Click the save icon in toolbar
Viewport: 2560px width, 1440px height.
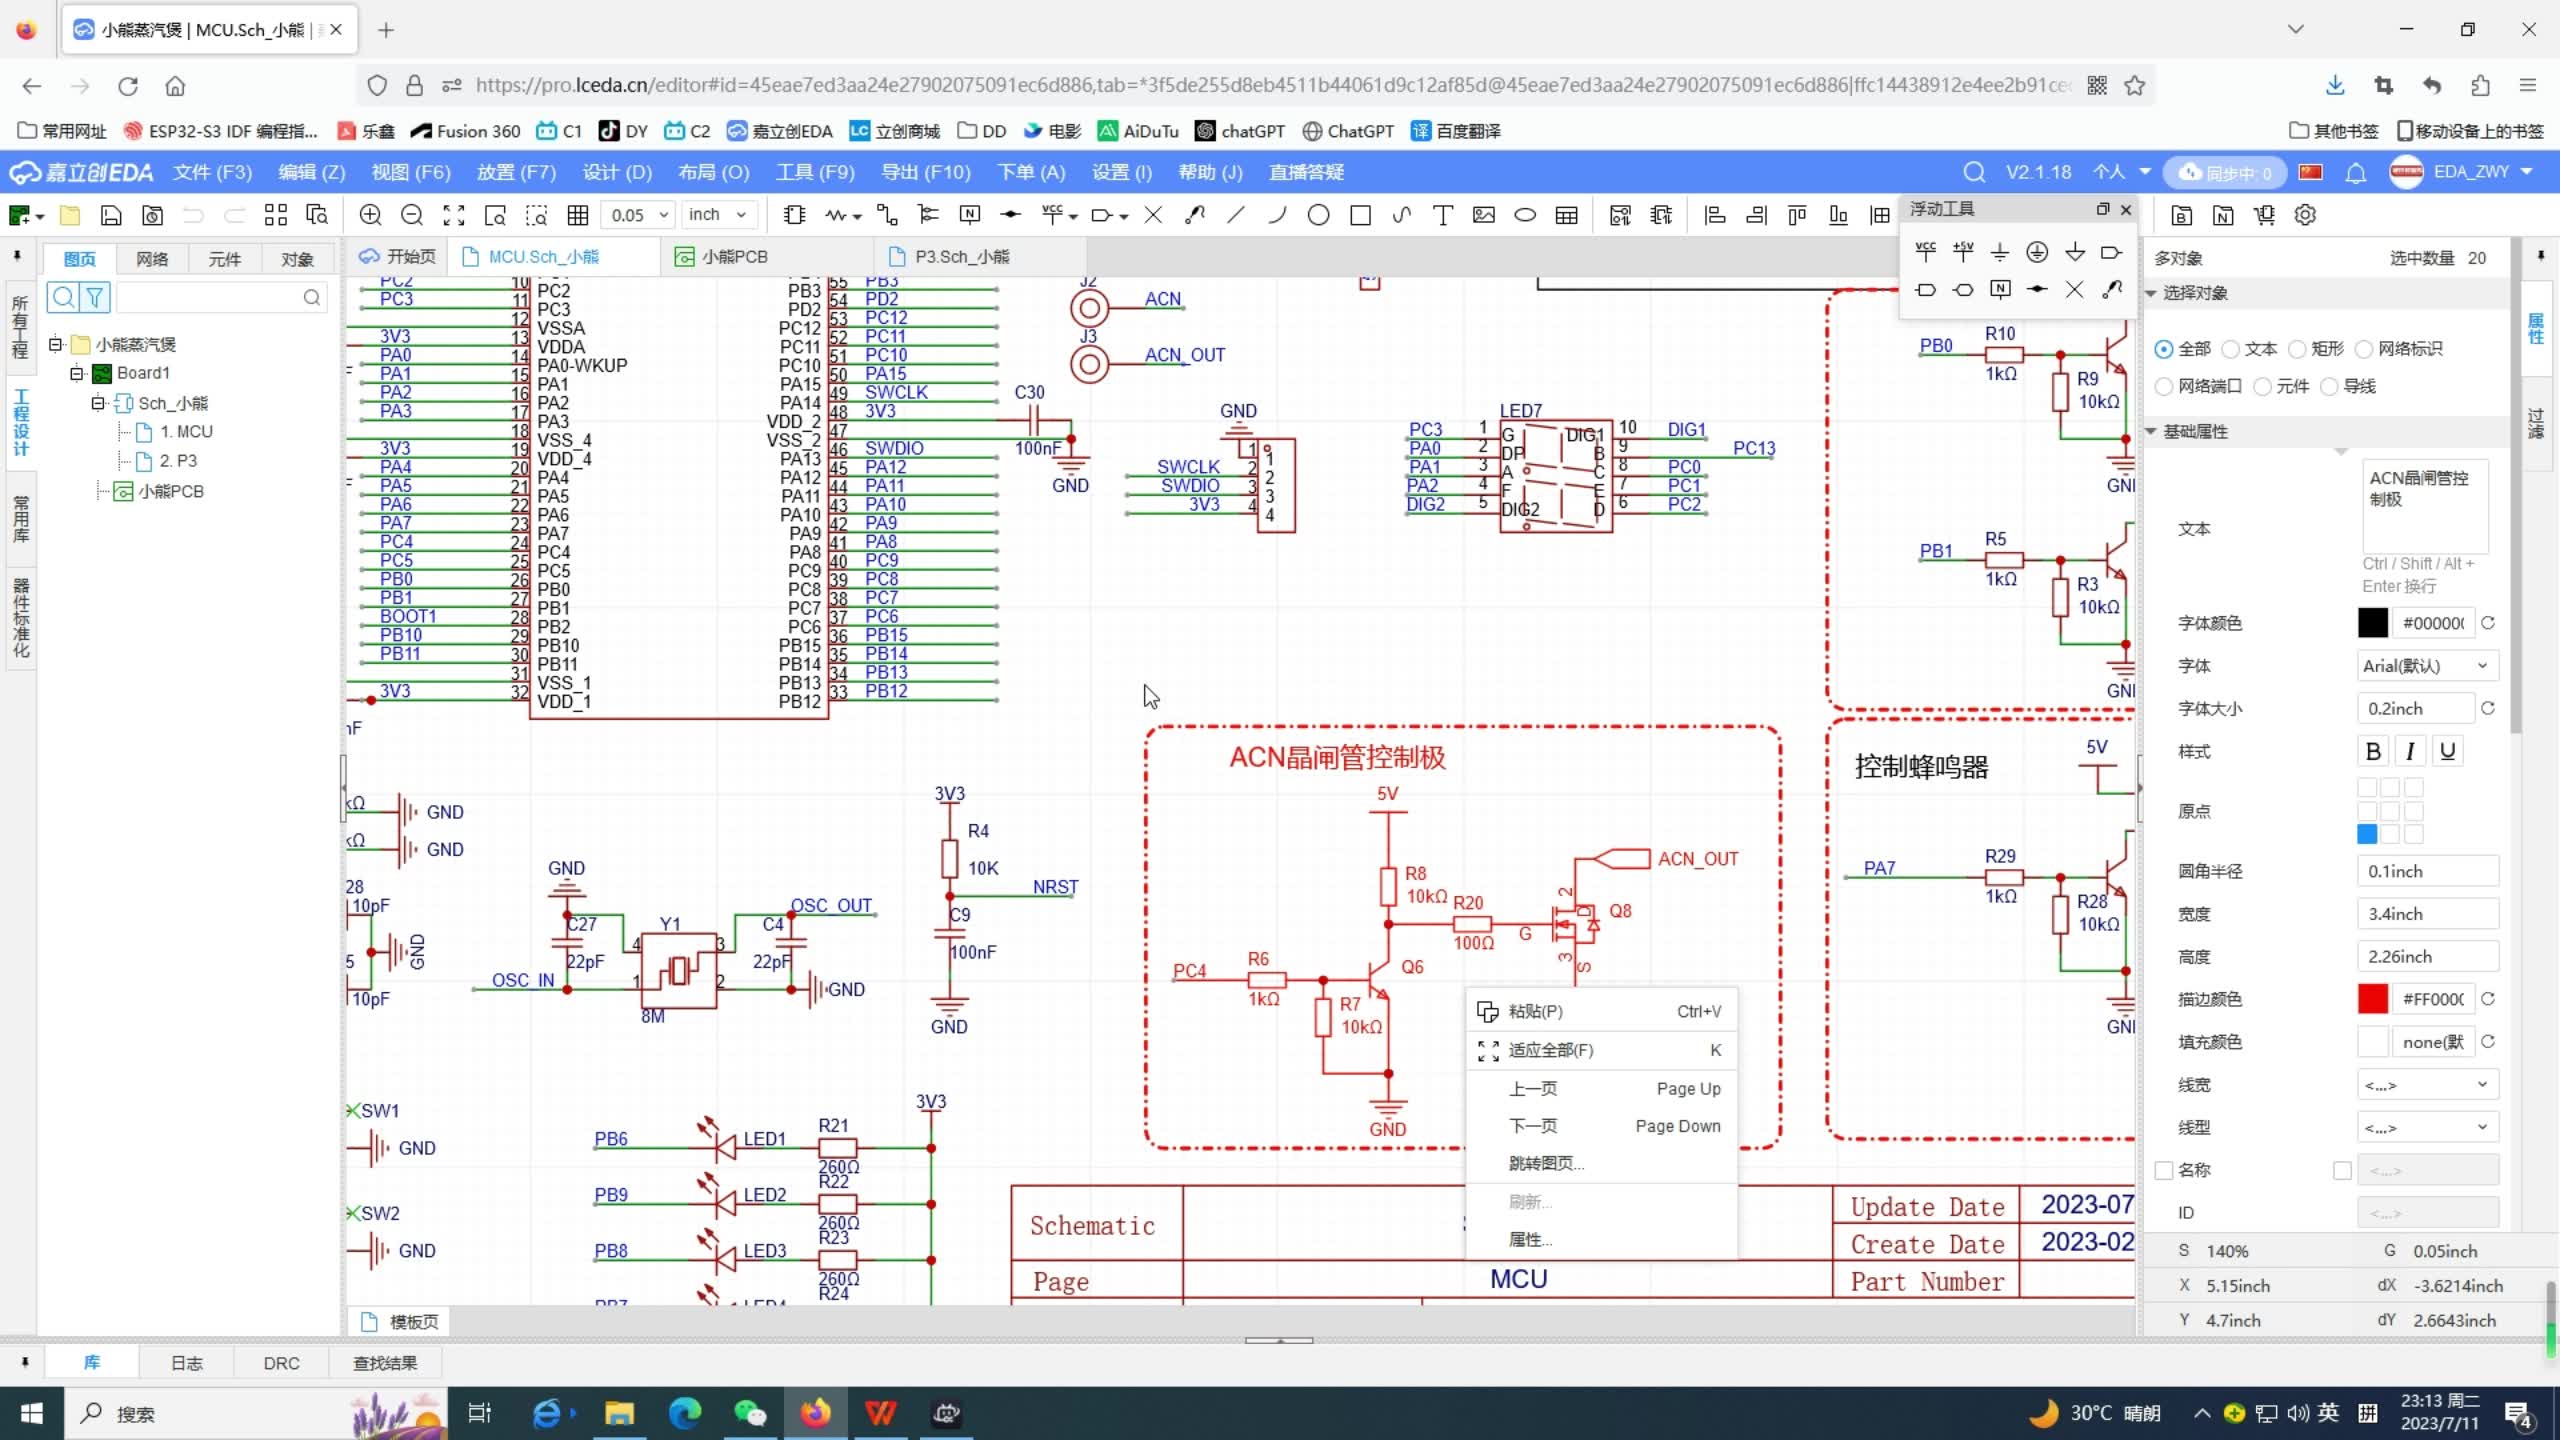point(111,215)
